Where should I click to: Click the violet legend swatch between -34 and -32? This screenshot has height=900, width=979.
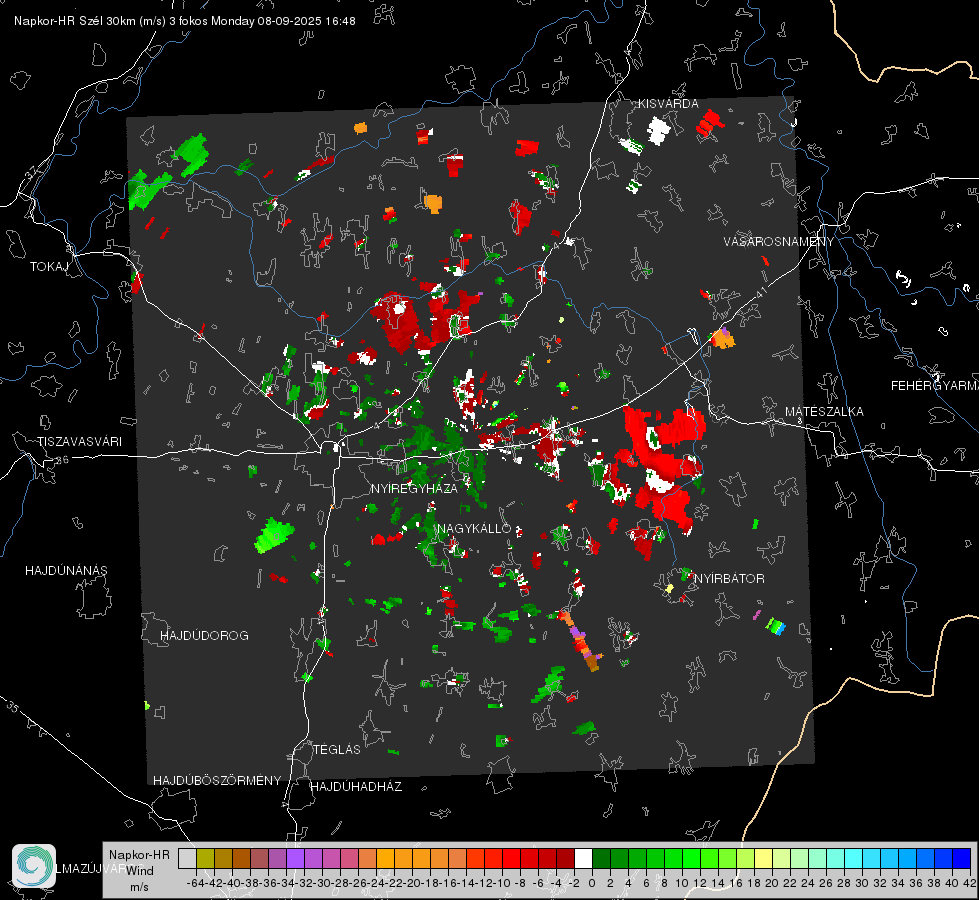295,859
